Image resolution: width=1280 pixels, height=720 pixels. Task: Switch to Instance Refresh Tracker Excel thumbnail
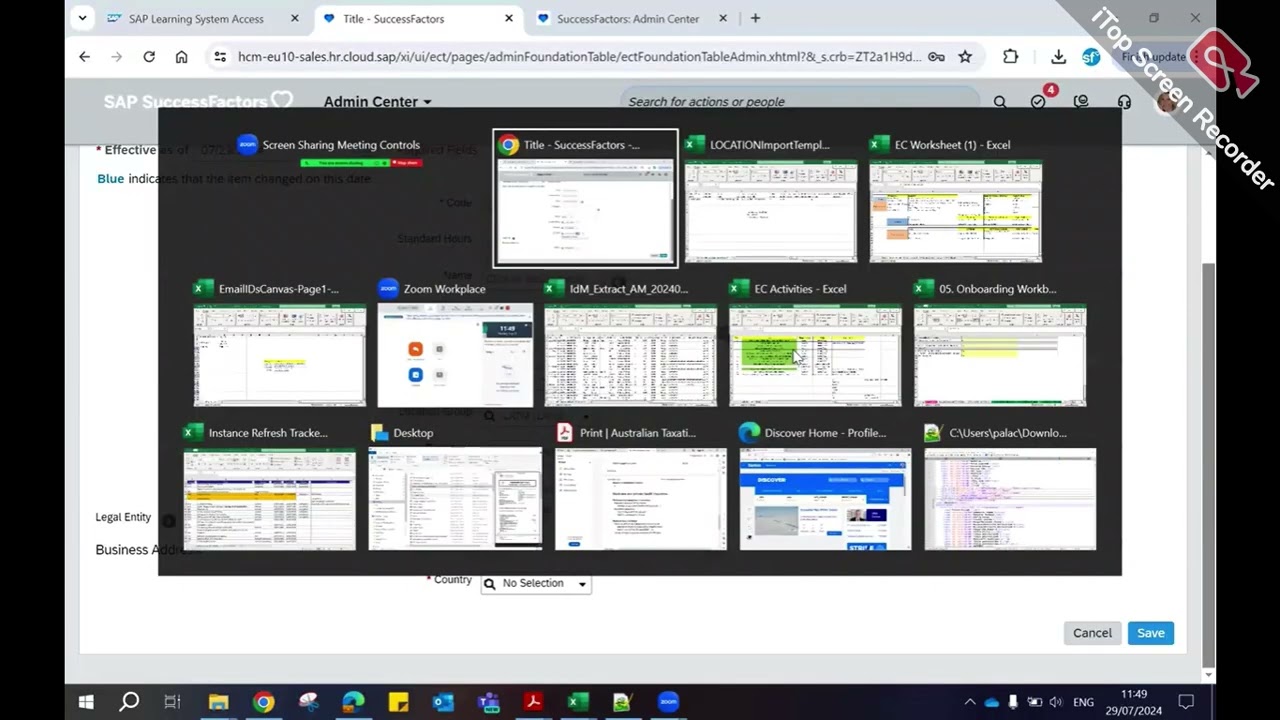click(270, 487)
